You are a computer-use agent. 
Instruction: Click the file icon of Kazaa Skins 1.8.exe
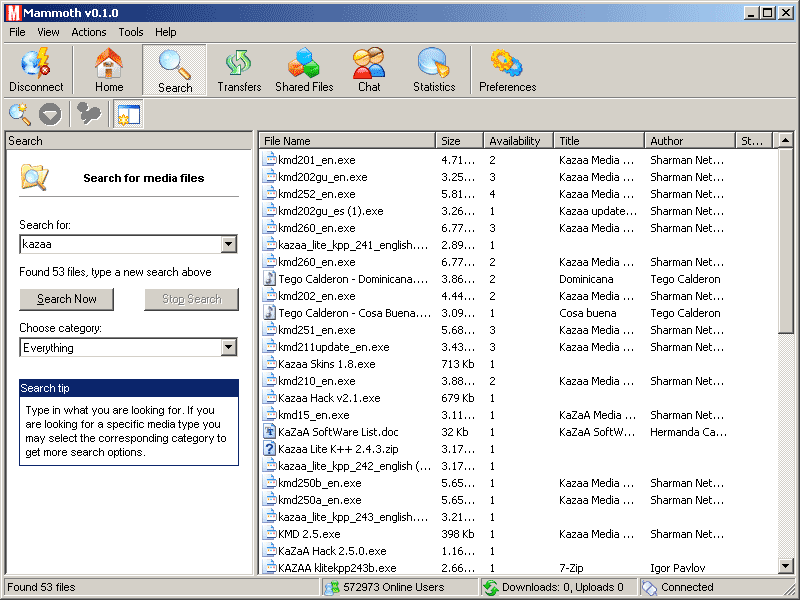tap(269, 363)
